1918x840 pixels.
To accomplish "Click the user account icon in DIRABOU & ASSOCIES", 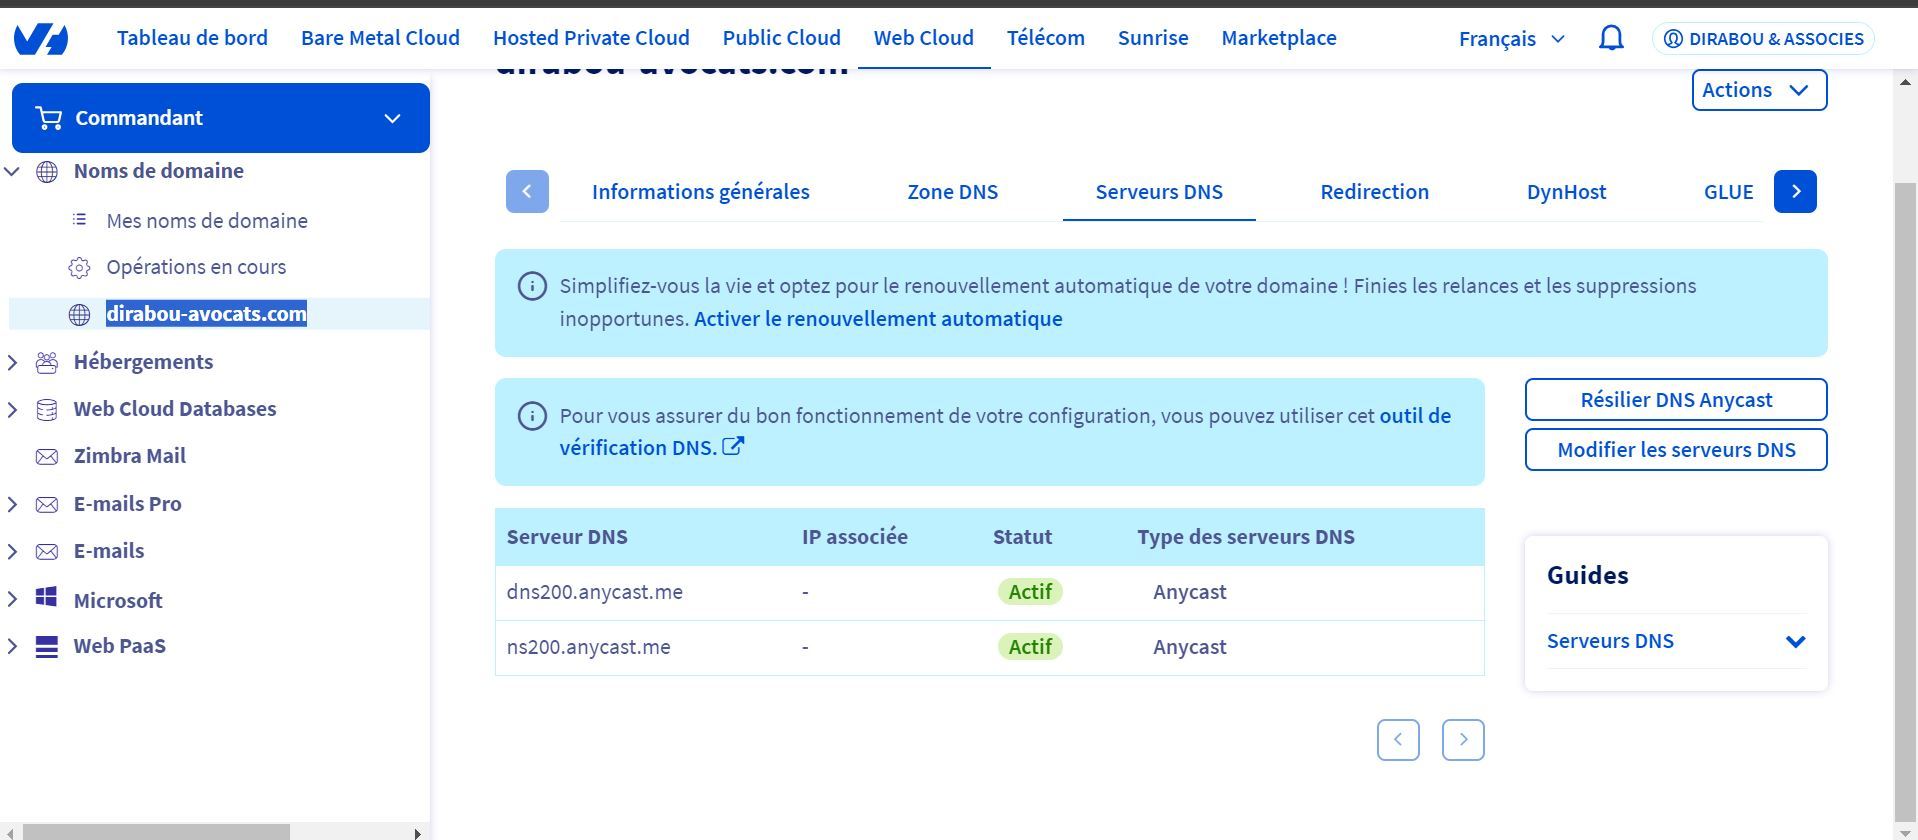I will [x=1673, y=39].
